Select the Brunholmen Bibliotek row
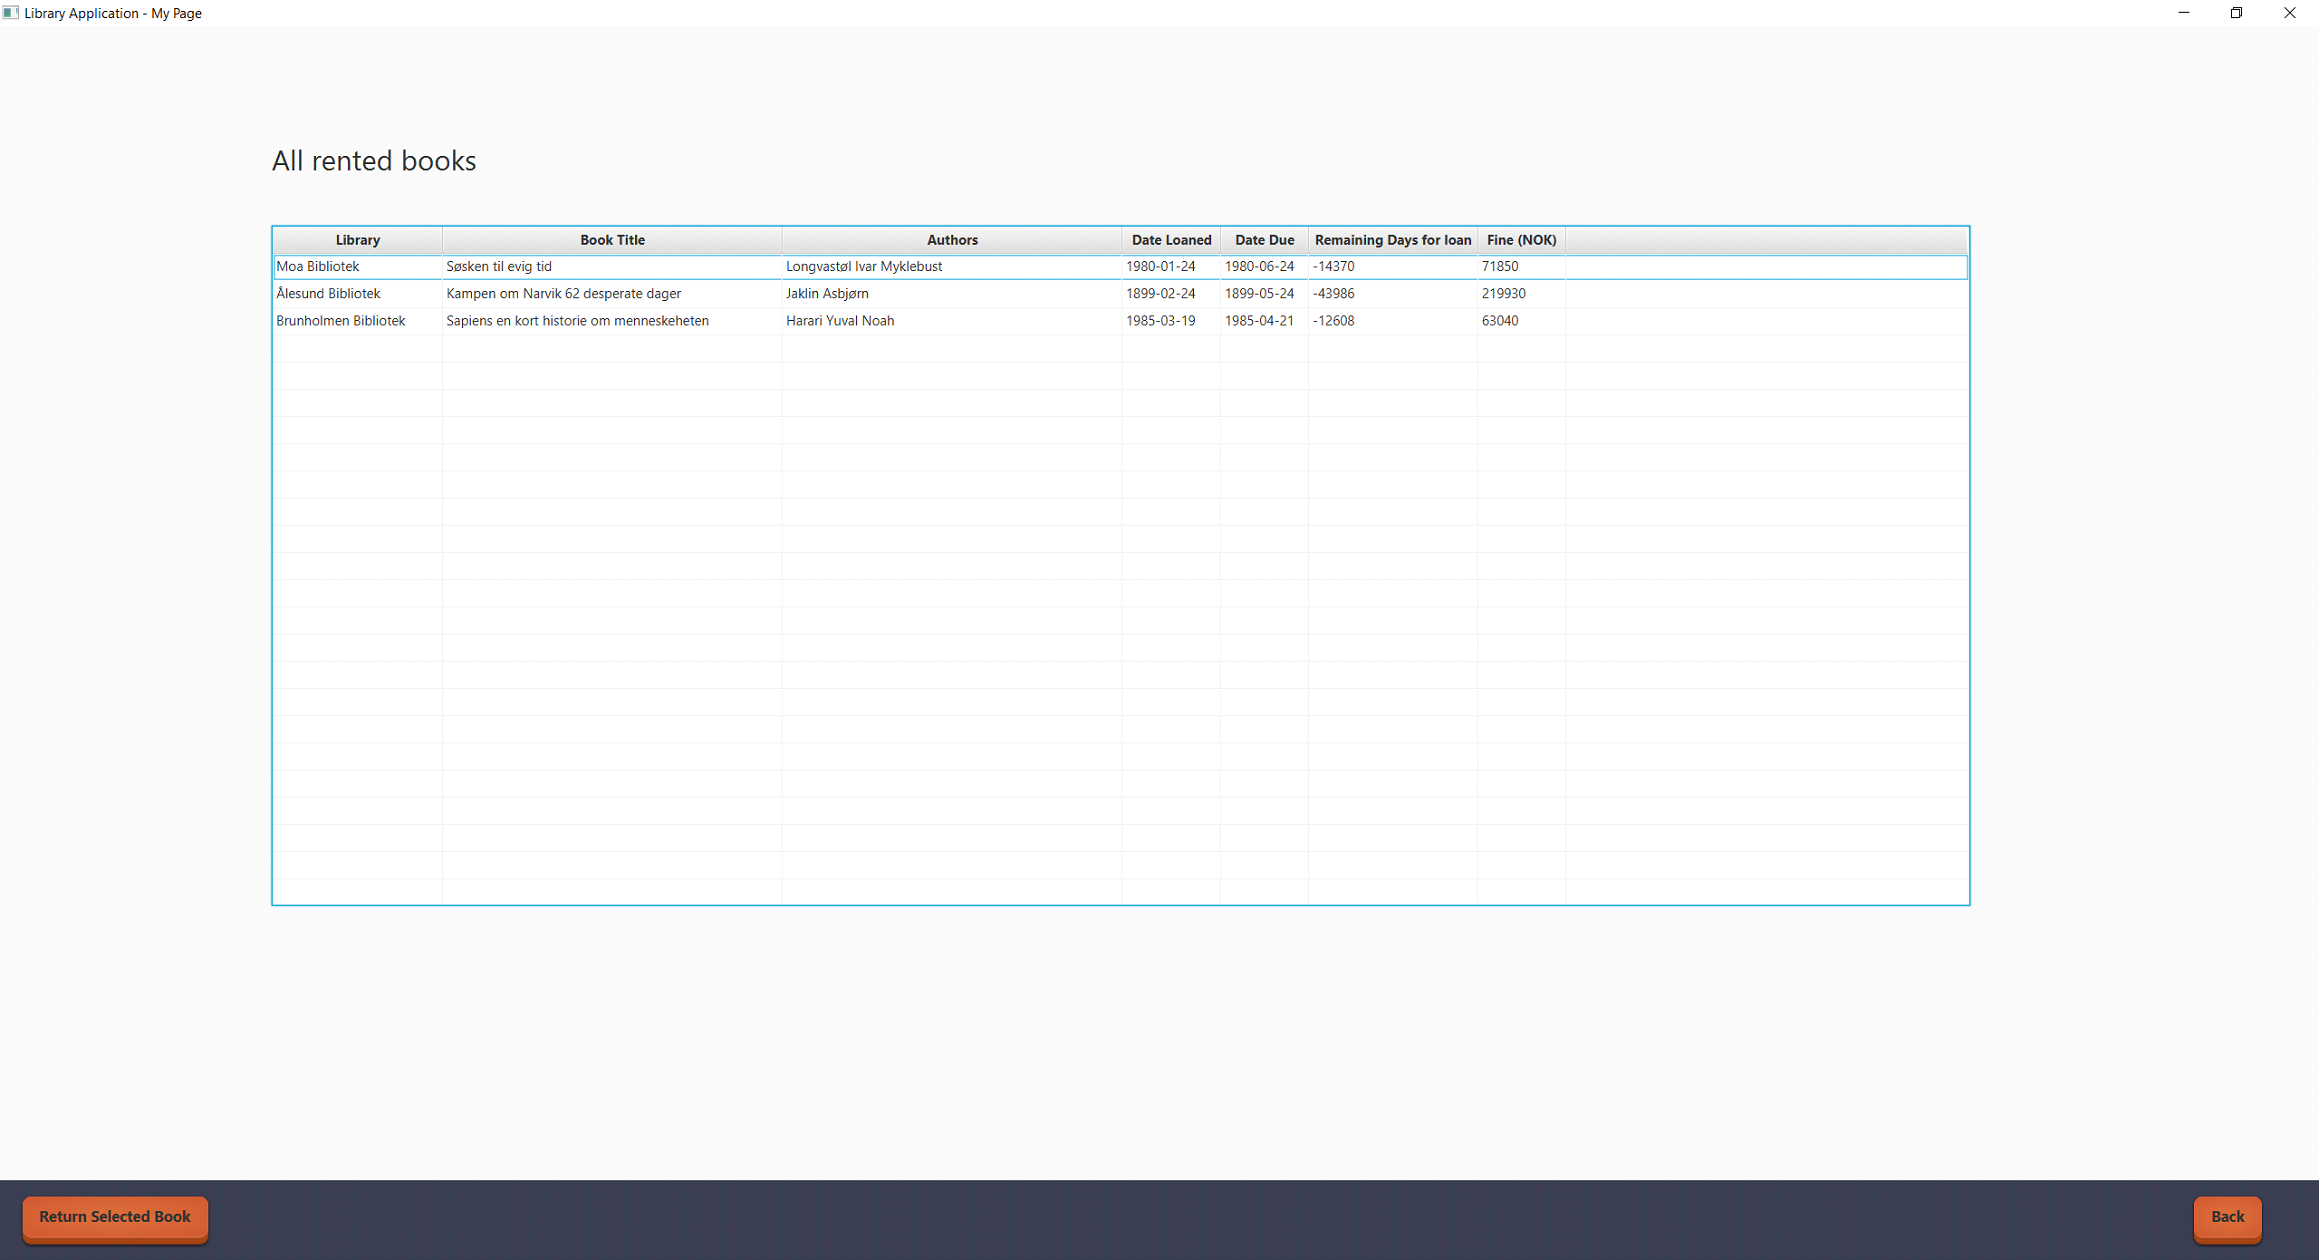The width and height of the screenshot is (2319, 1260). (x=340, y=321)
